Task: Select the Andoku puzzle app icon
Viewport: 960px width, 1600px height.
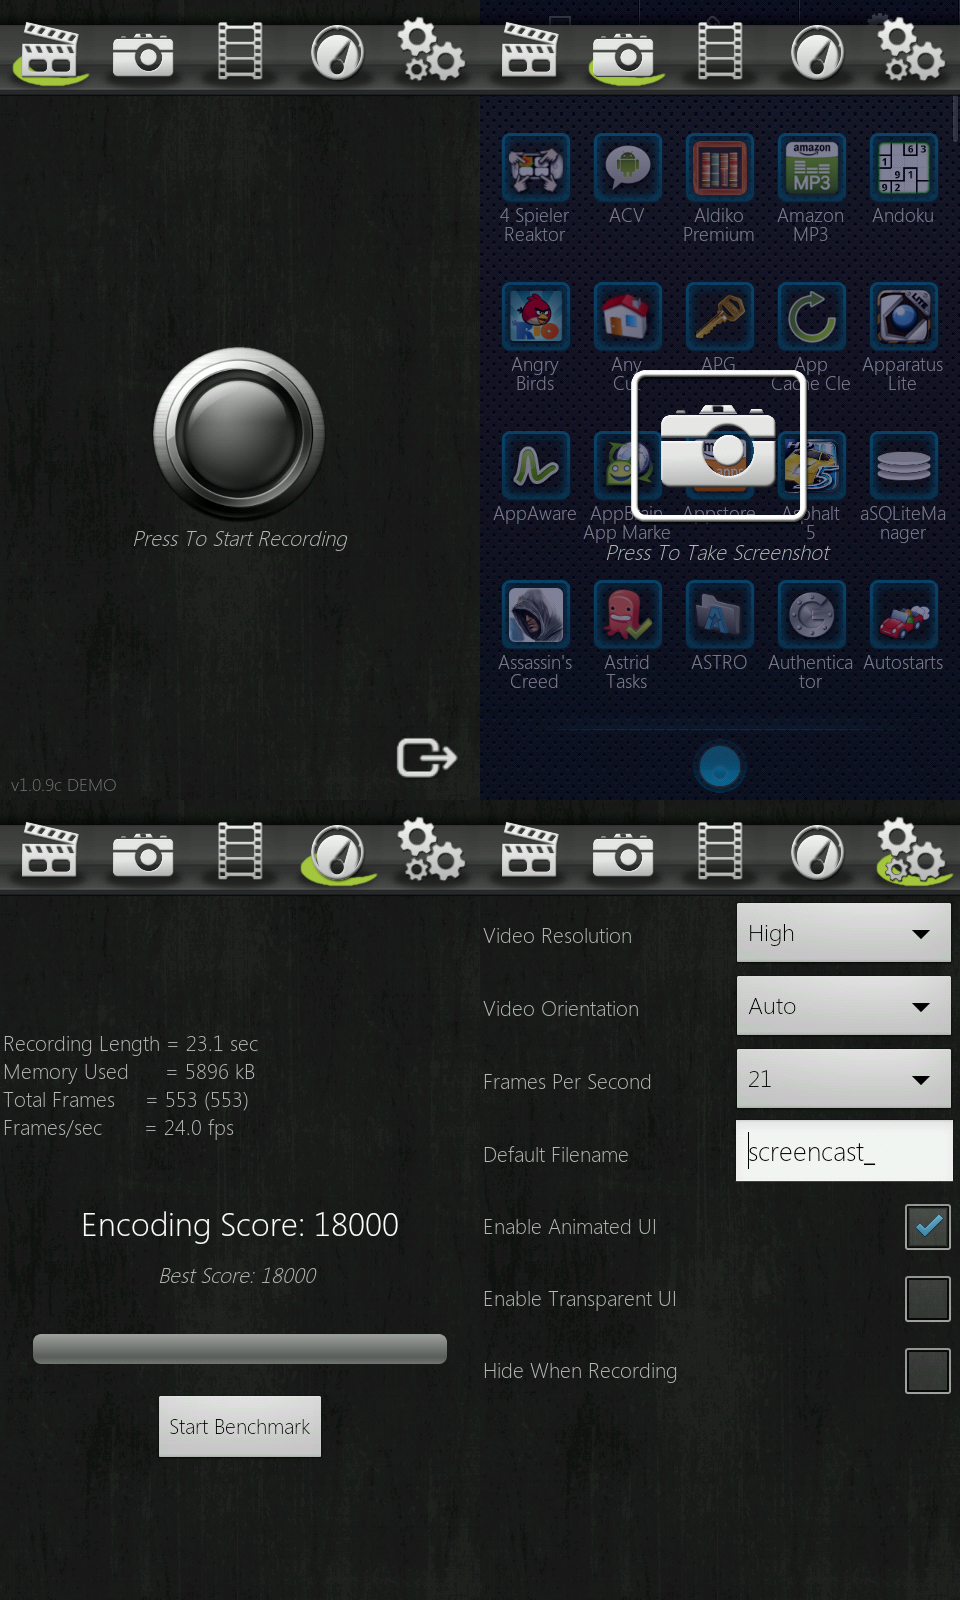Action: click(x=903, y=168)
